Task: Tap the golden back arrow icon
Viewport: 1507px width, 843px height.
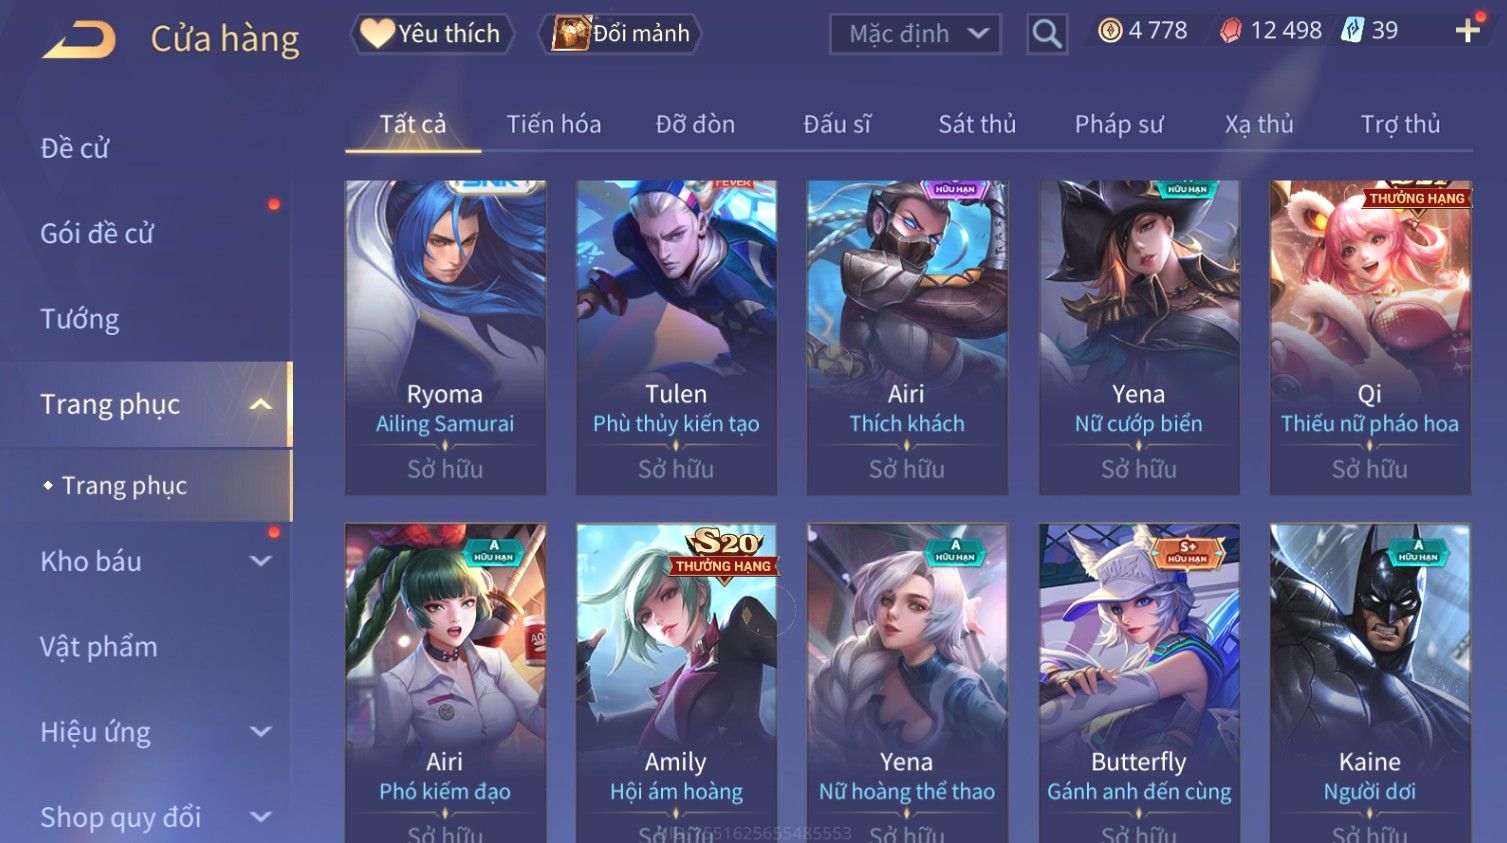Action: click(x=79, y=40)
